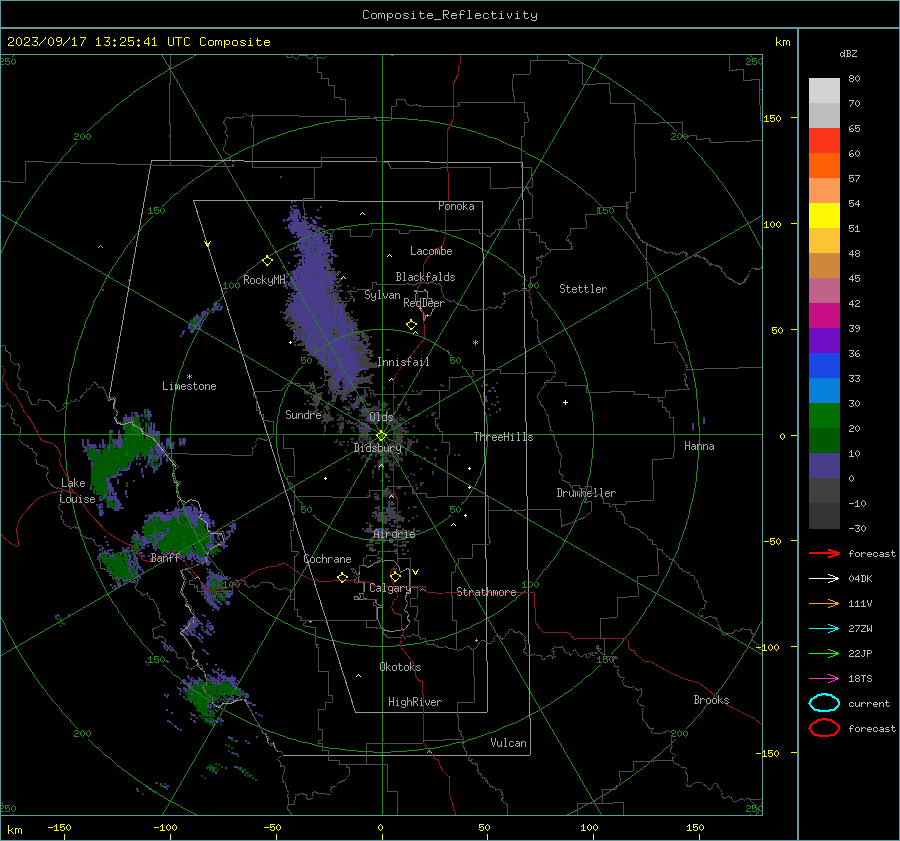Click the Drumheller city label
Screen dimensions: 900x841
point(586,493)
